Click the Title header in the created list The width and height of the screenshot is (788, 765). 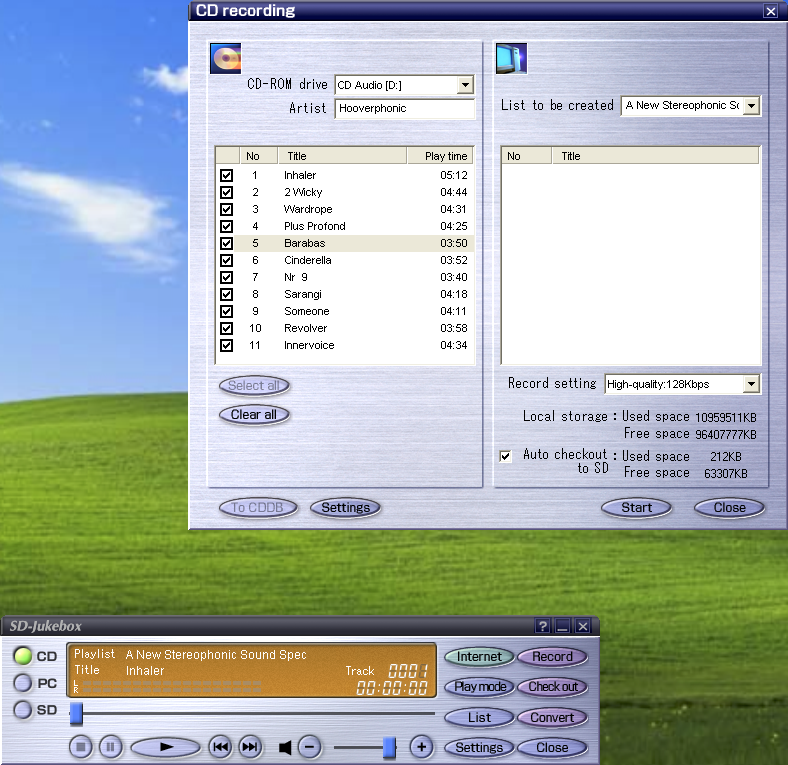click(x=655, y=156)
